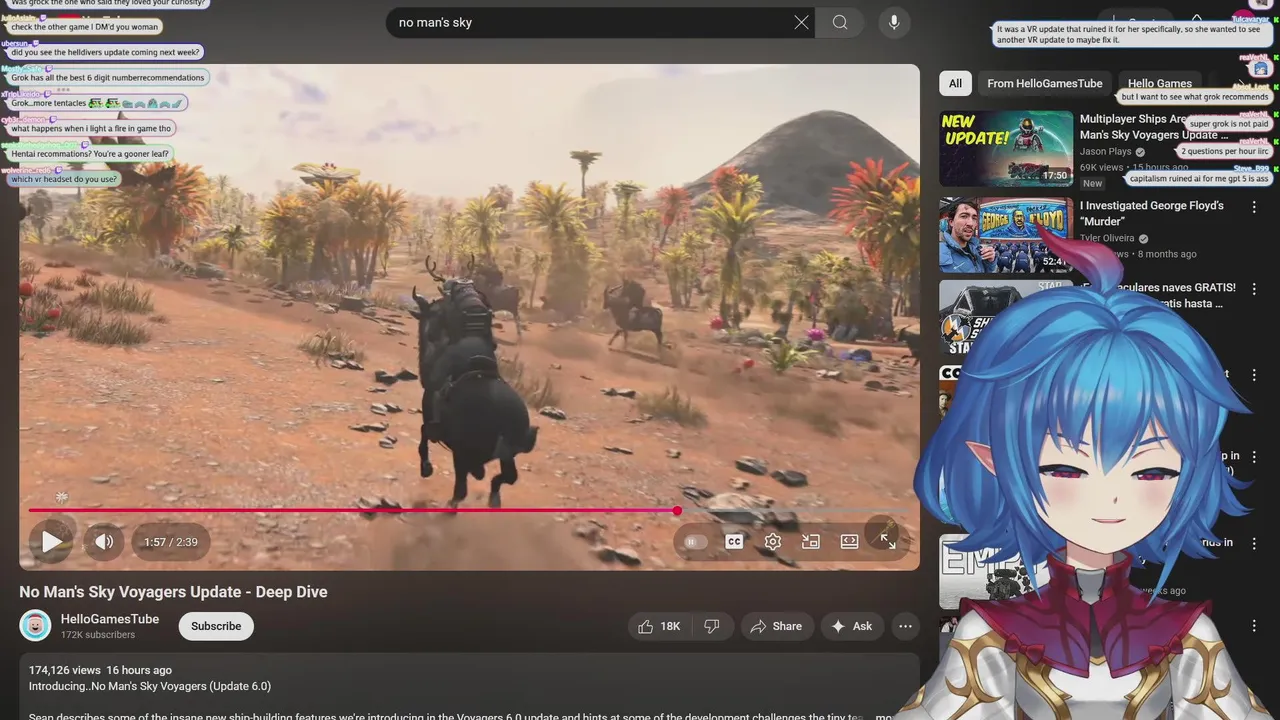Open the Ask AI button
The image size is (1280, 720).
852,626
